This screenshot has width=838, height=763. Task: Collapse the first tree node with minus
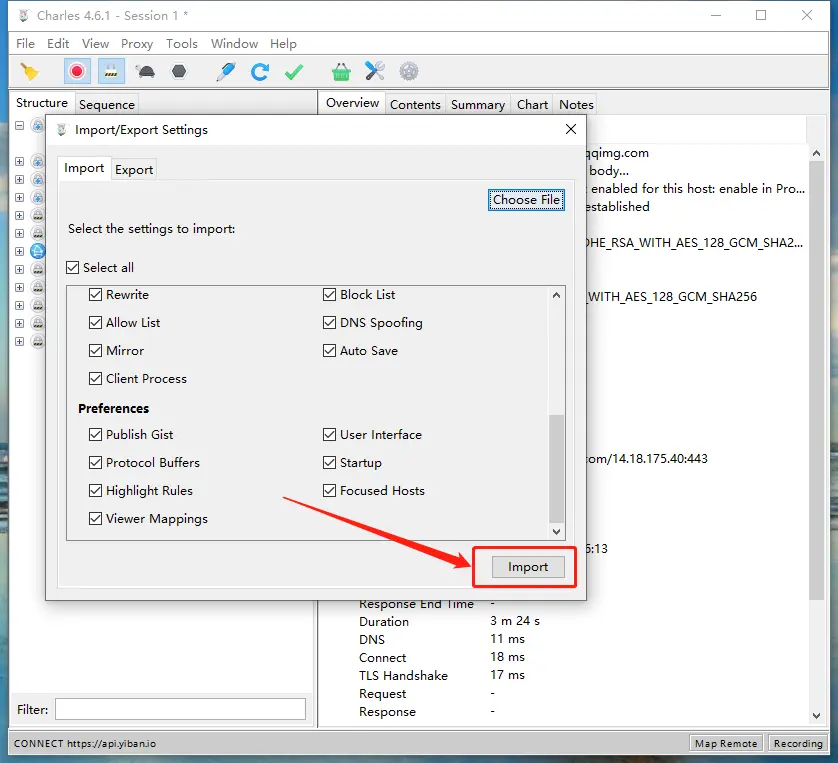(x=19, y=126)
